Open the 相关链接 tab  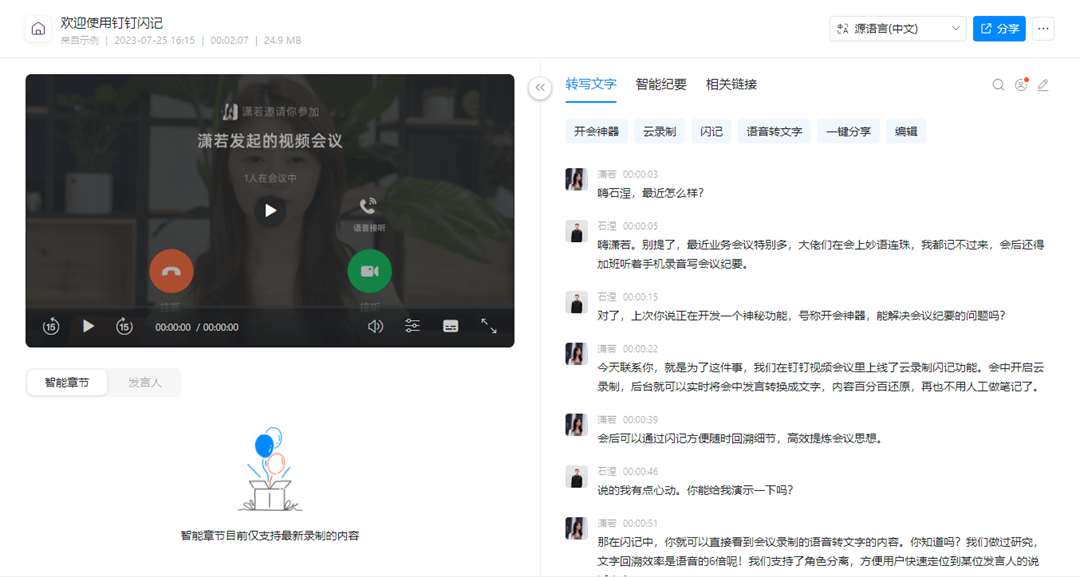click(x=731, y=84)
